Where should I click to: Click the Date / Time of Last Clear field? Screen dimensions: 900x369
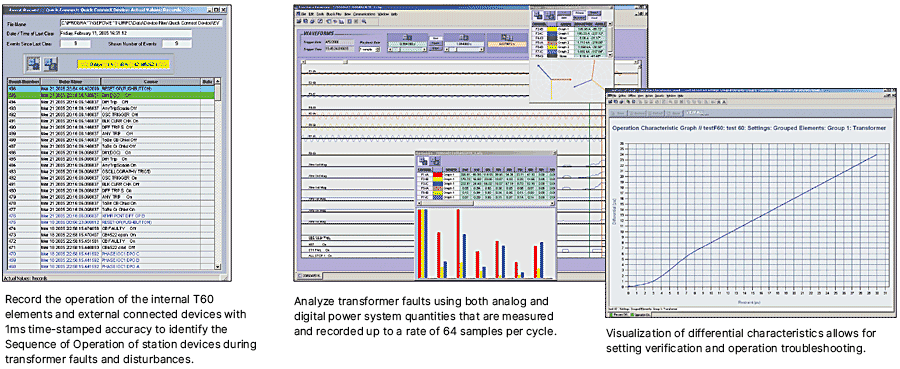126,33
